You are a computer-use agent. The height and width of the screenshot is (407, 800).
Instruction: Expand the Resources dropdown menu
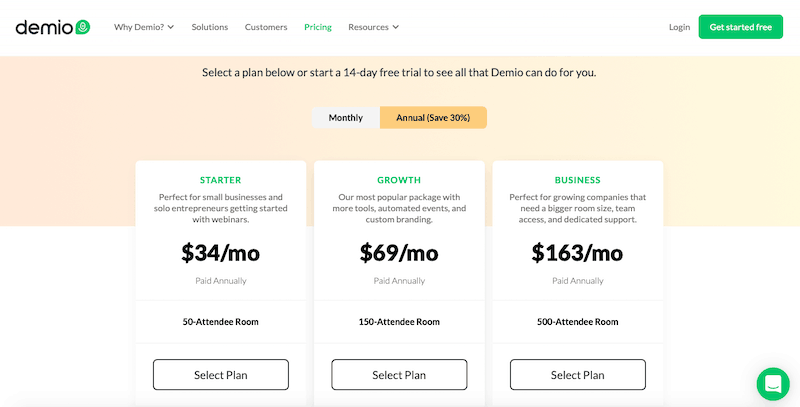[x=373, y=27]
